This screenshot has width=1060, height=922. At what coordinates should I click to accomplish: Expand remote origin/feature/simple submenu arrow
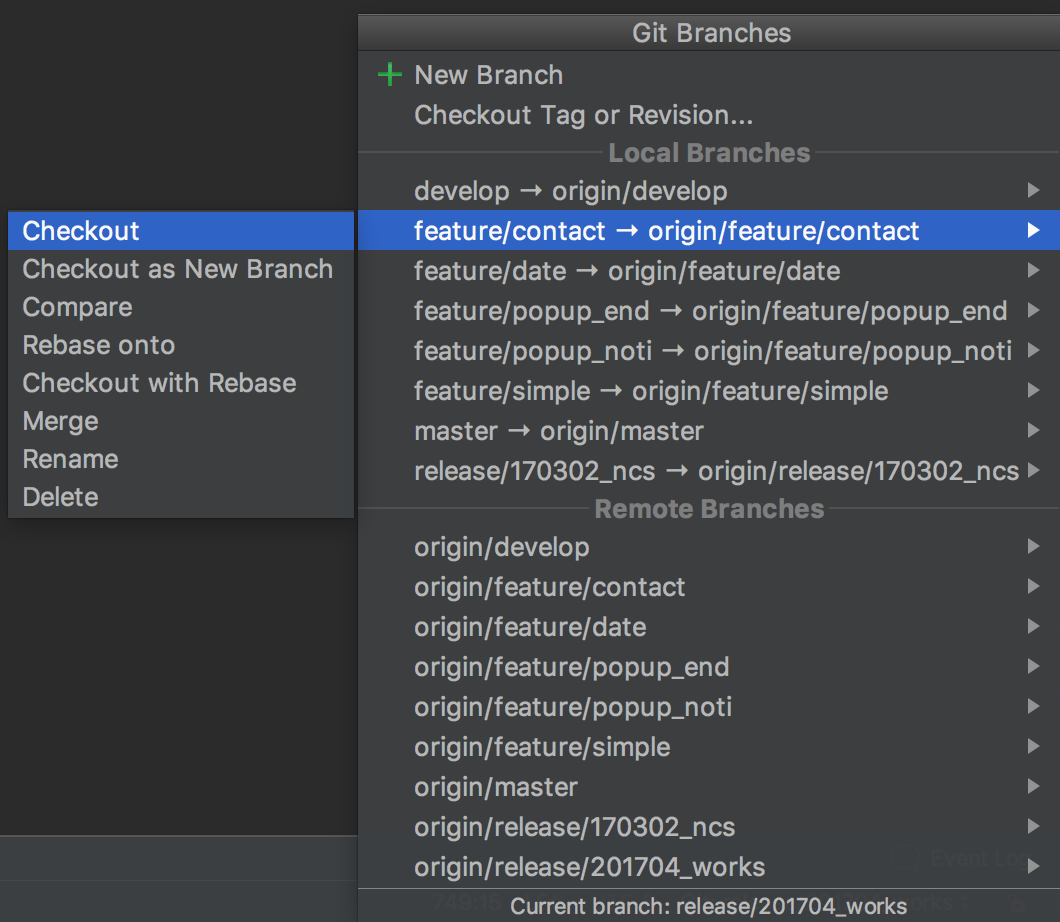coord(1033,746)
